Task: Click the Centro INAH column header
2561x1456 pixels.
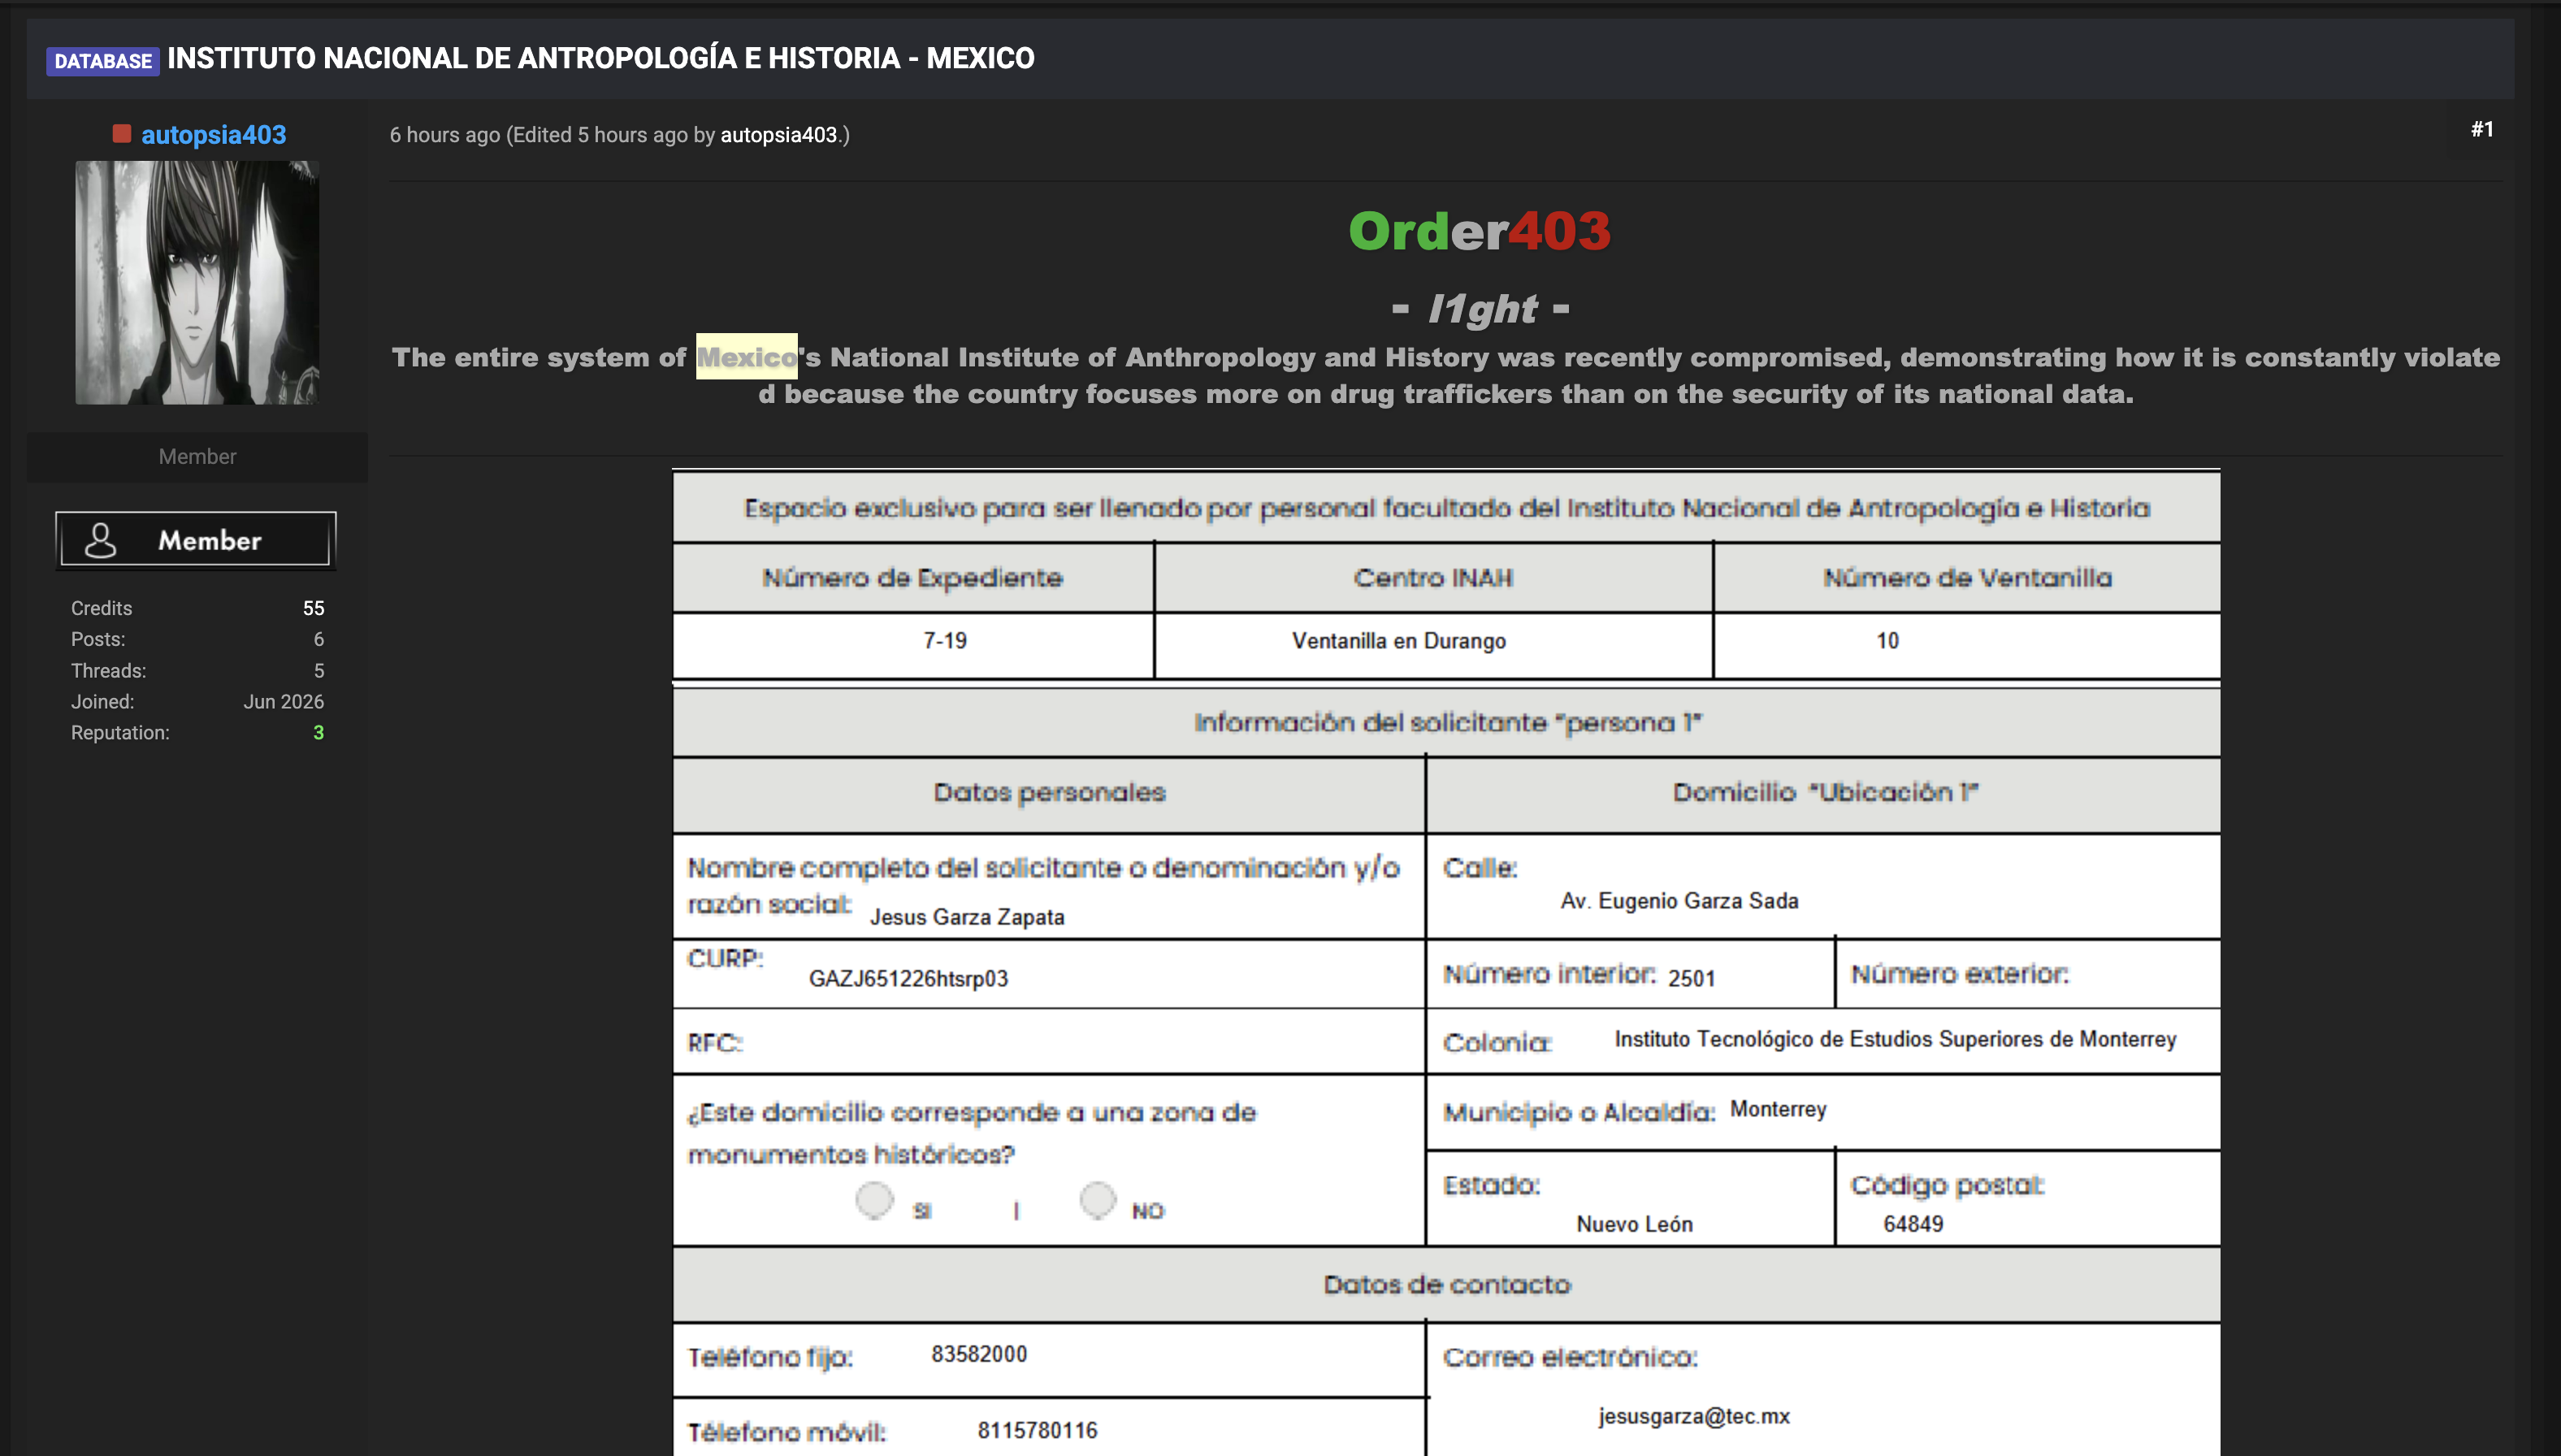Action: [1433, 578]
